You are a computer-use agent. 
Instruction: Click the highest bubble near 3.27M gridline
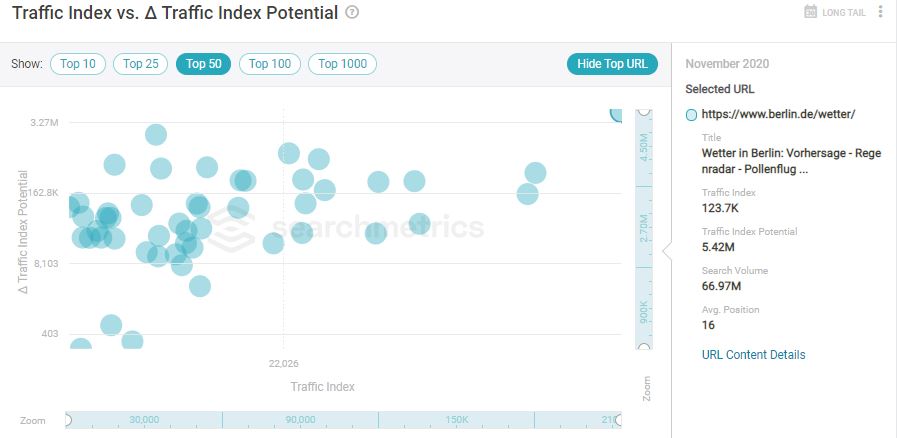[x=156, y=135]
